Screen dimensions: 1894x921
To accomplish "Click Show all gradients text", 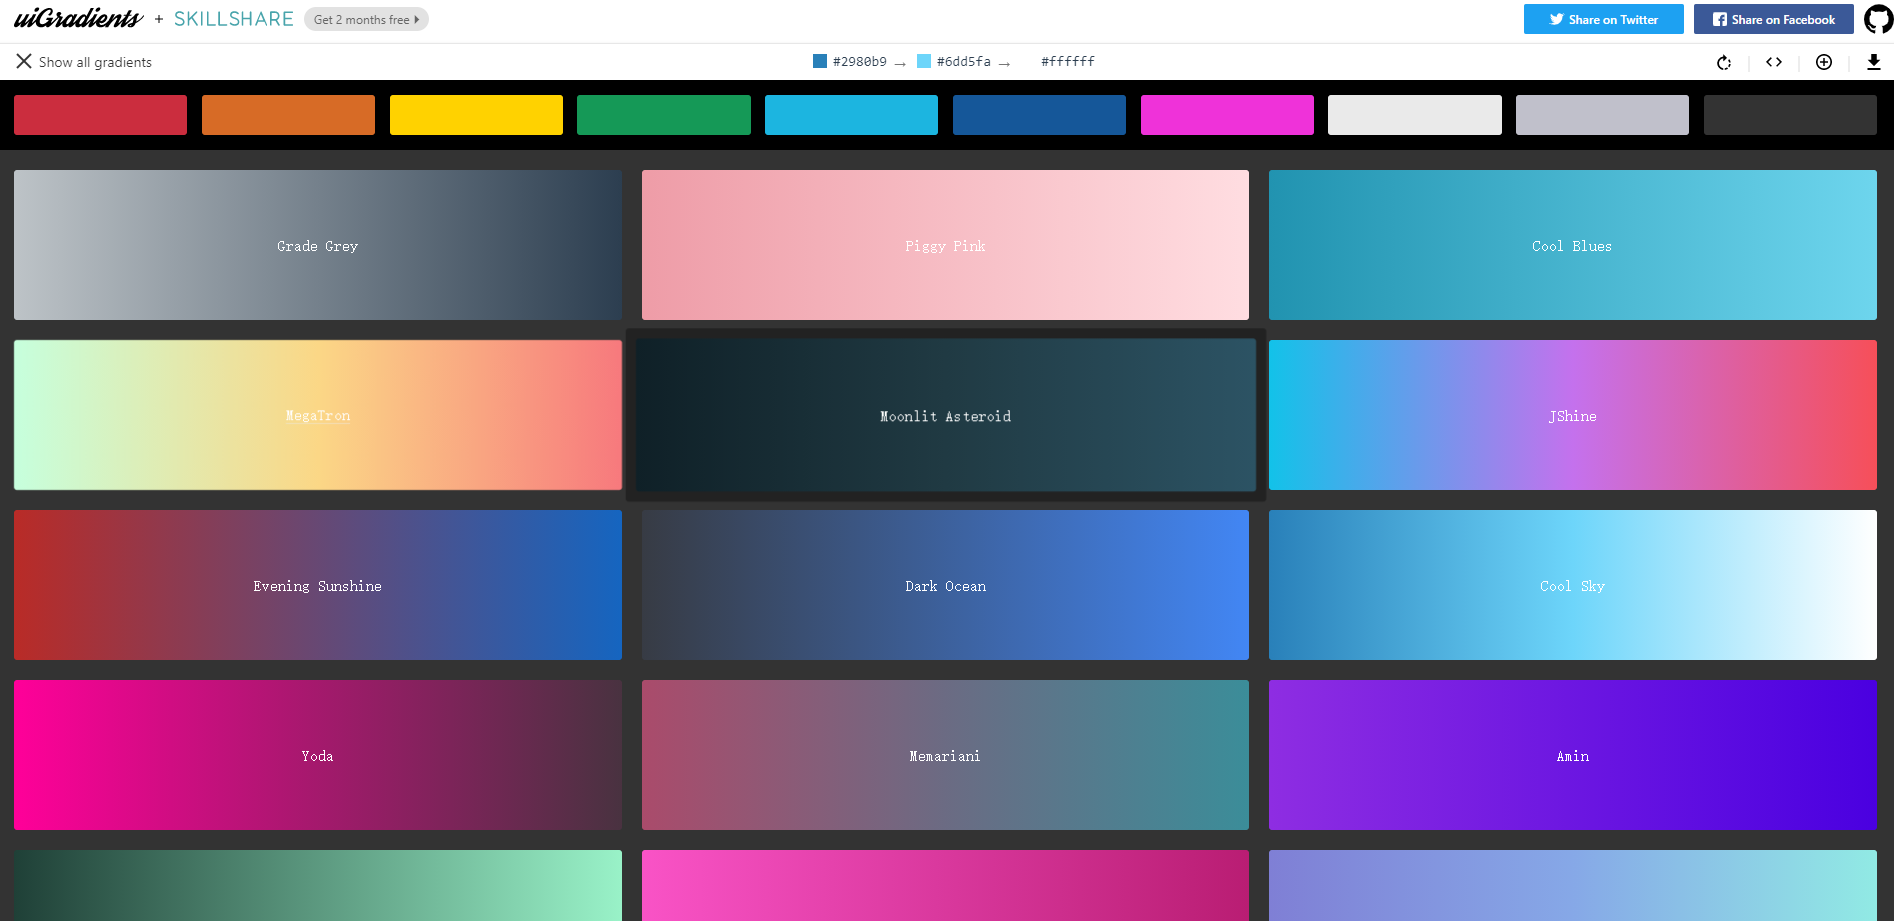I will pyautogui.click(x=95, y=62).
